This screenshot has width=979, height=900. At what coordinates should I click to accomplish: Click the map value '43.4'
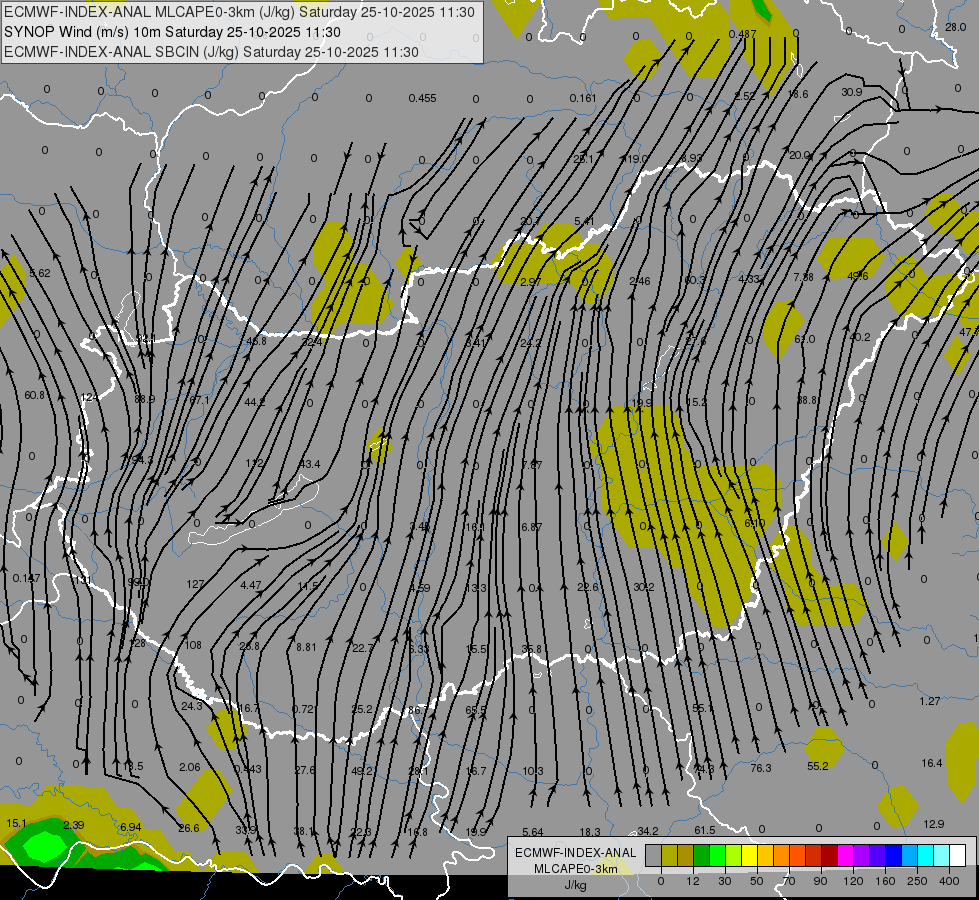pos(310,463)
